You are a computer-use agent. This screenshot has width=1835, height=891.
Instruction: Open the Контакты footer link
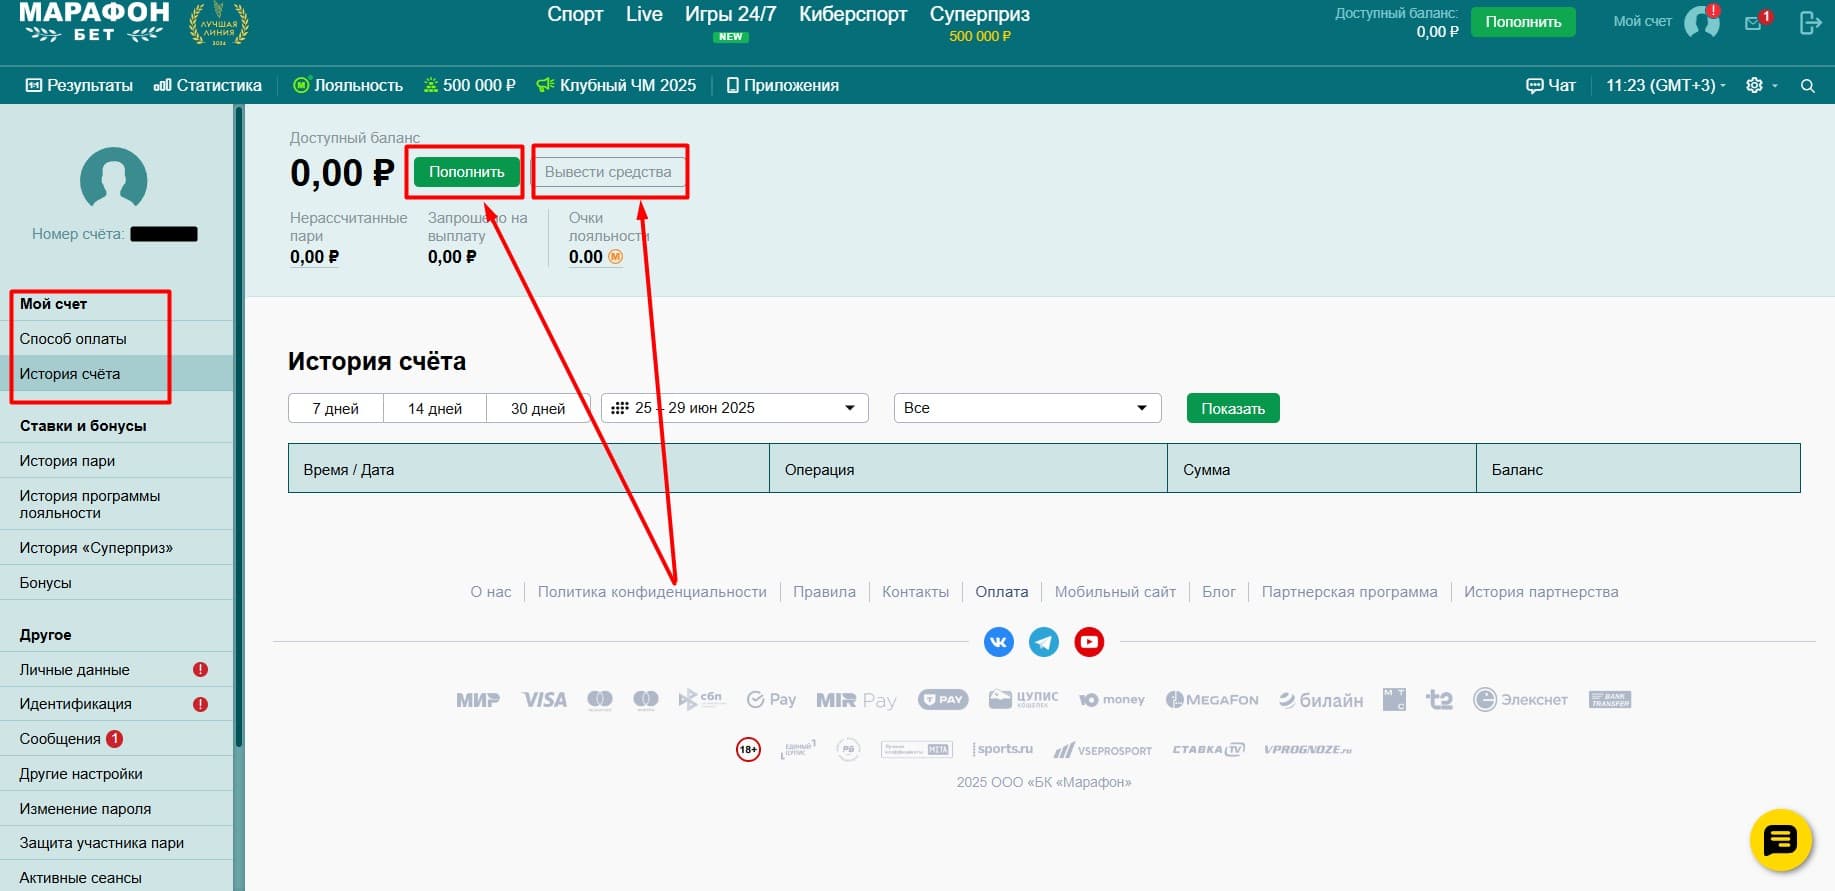coord(915,592)
